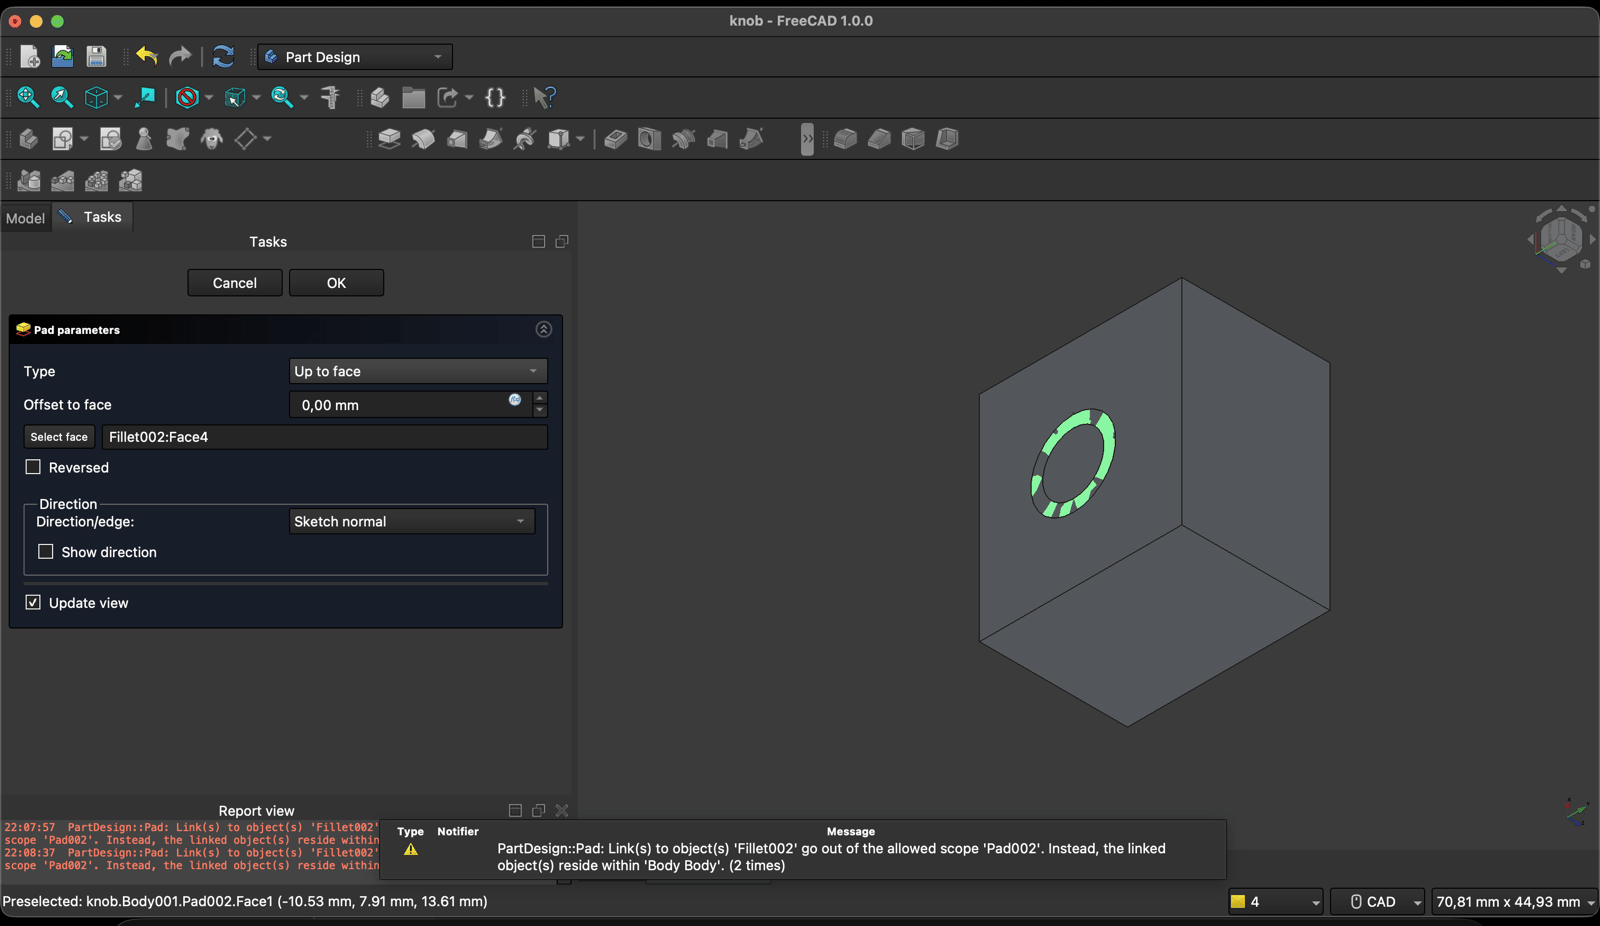This screenshot has width=1600, height=926.
Task: Click the Create Part icon
Action: coord(380,97)
